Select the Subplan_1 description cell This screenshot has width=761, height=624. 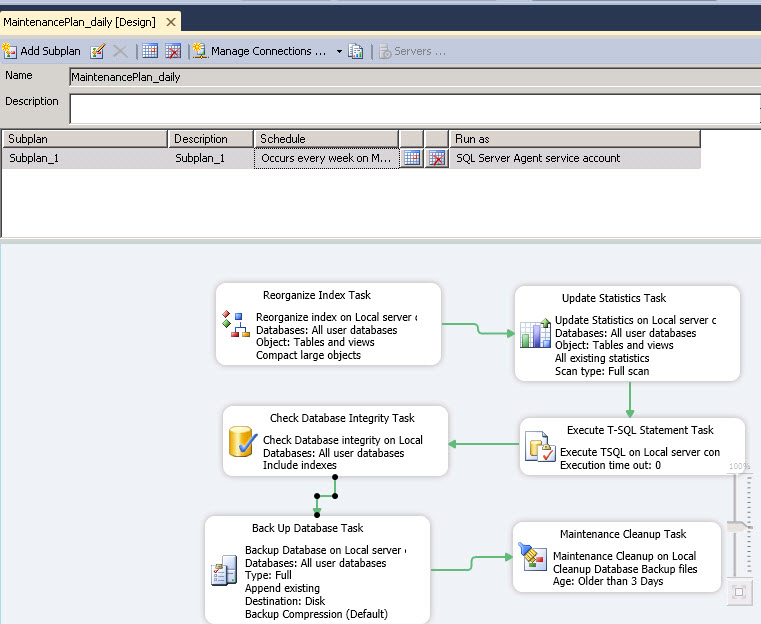[211, 158]
